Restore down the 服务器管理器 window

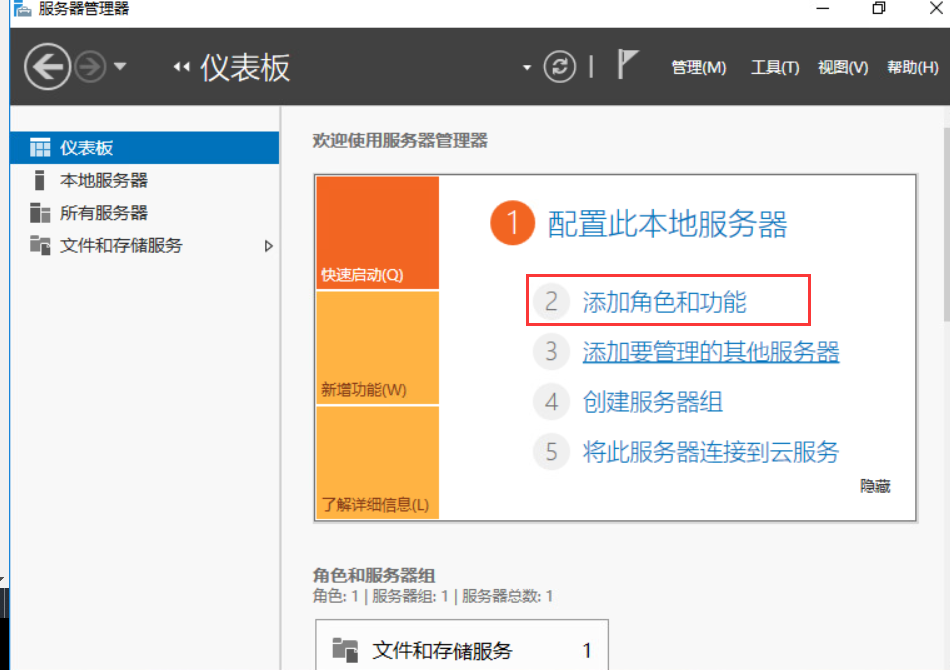(x=879, y=8)
